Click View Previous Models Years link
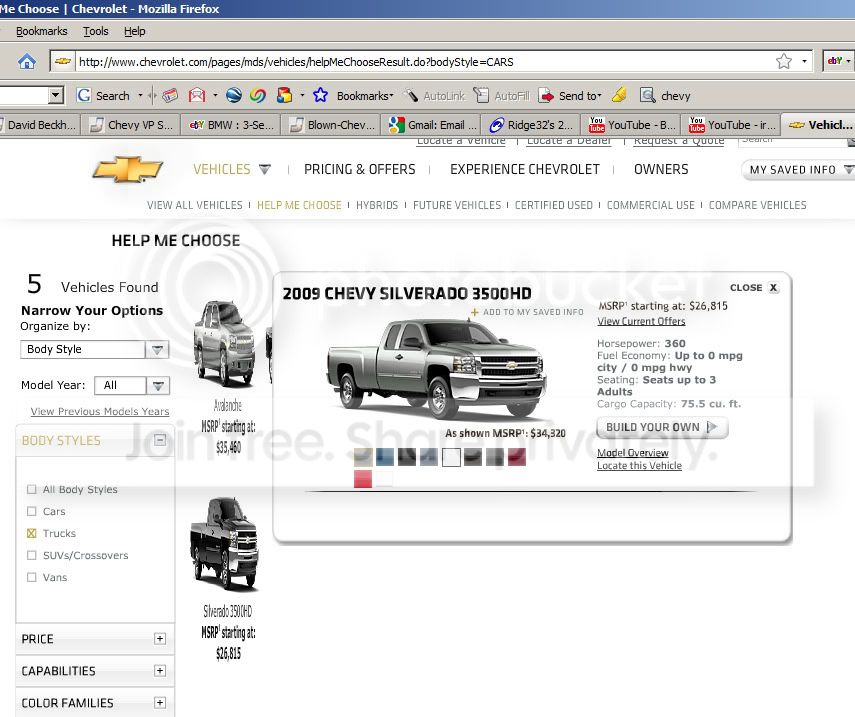This screenshot has height=717, width=855. [x=100, y=412]
